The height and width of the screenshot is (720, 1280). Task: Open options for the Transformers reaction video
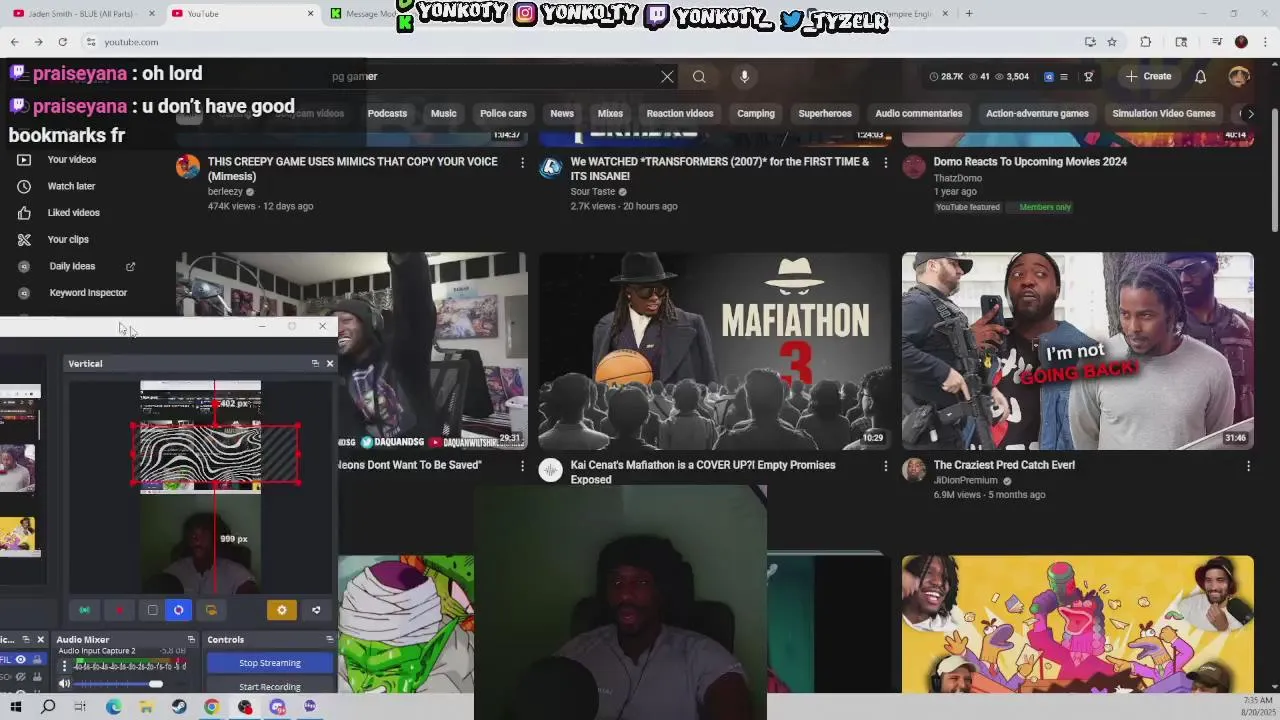coord(885,163)
